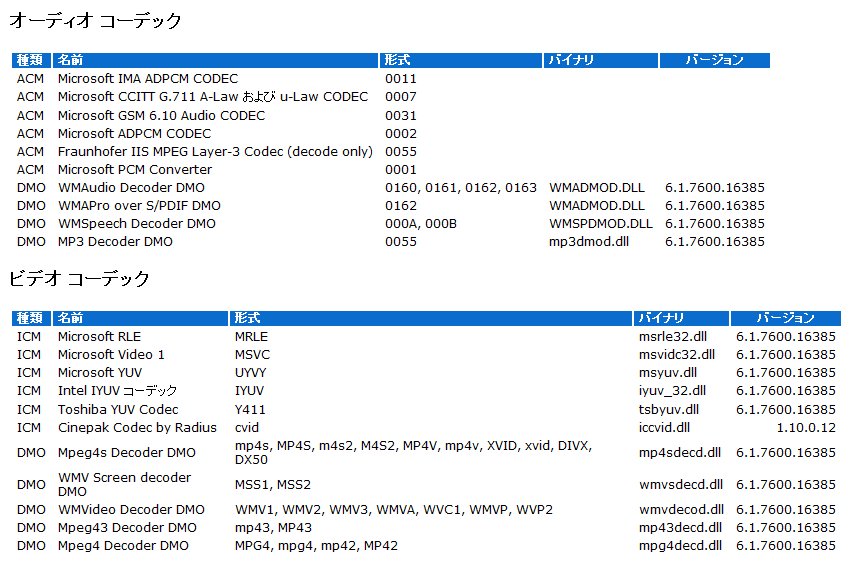Select the 'wmvdecod.dll' binary cell
This screenshot has width=853, height=566.
click(x=681, y=509)
